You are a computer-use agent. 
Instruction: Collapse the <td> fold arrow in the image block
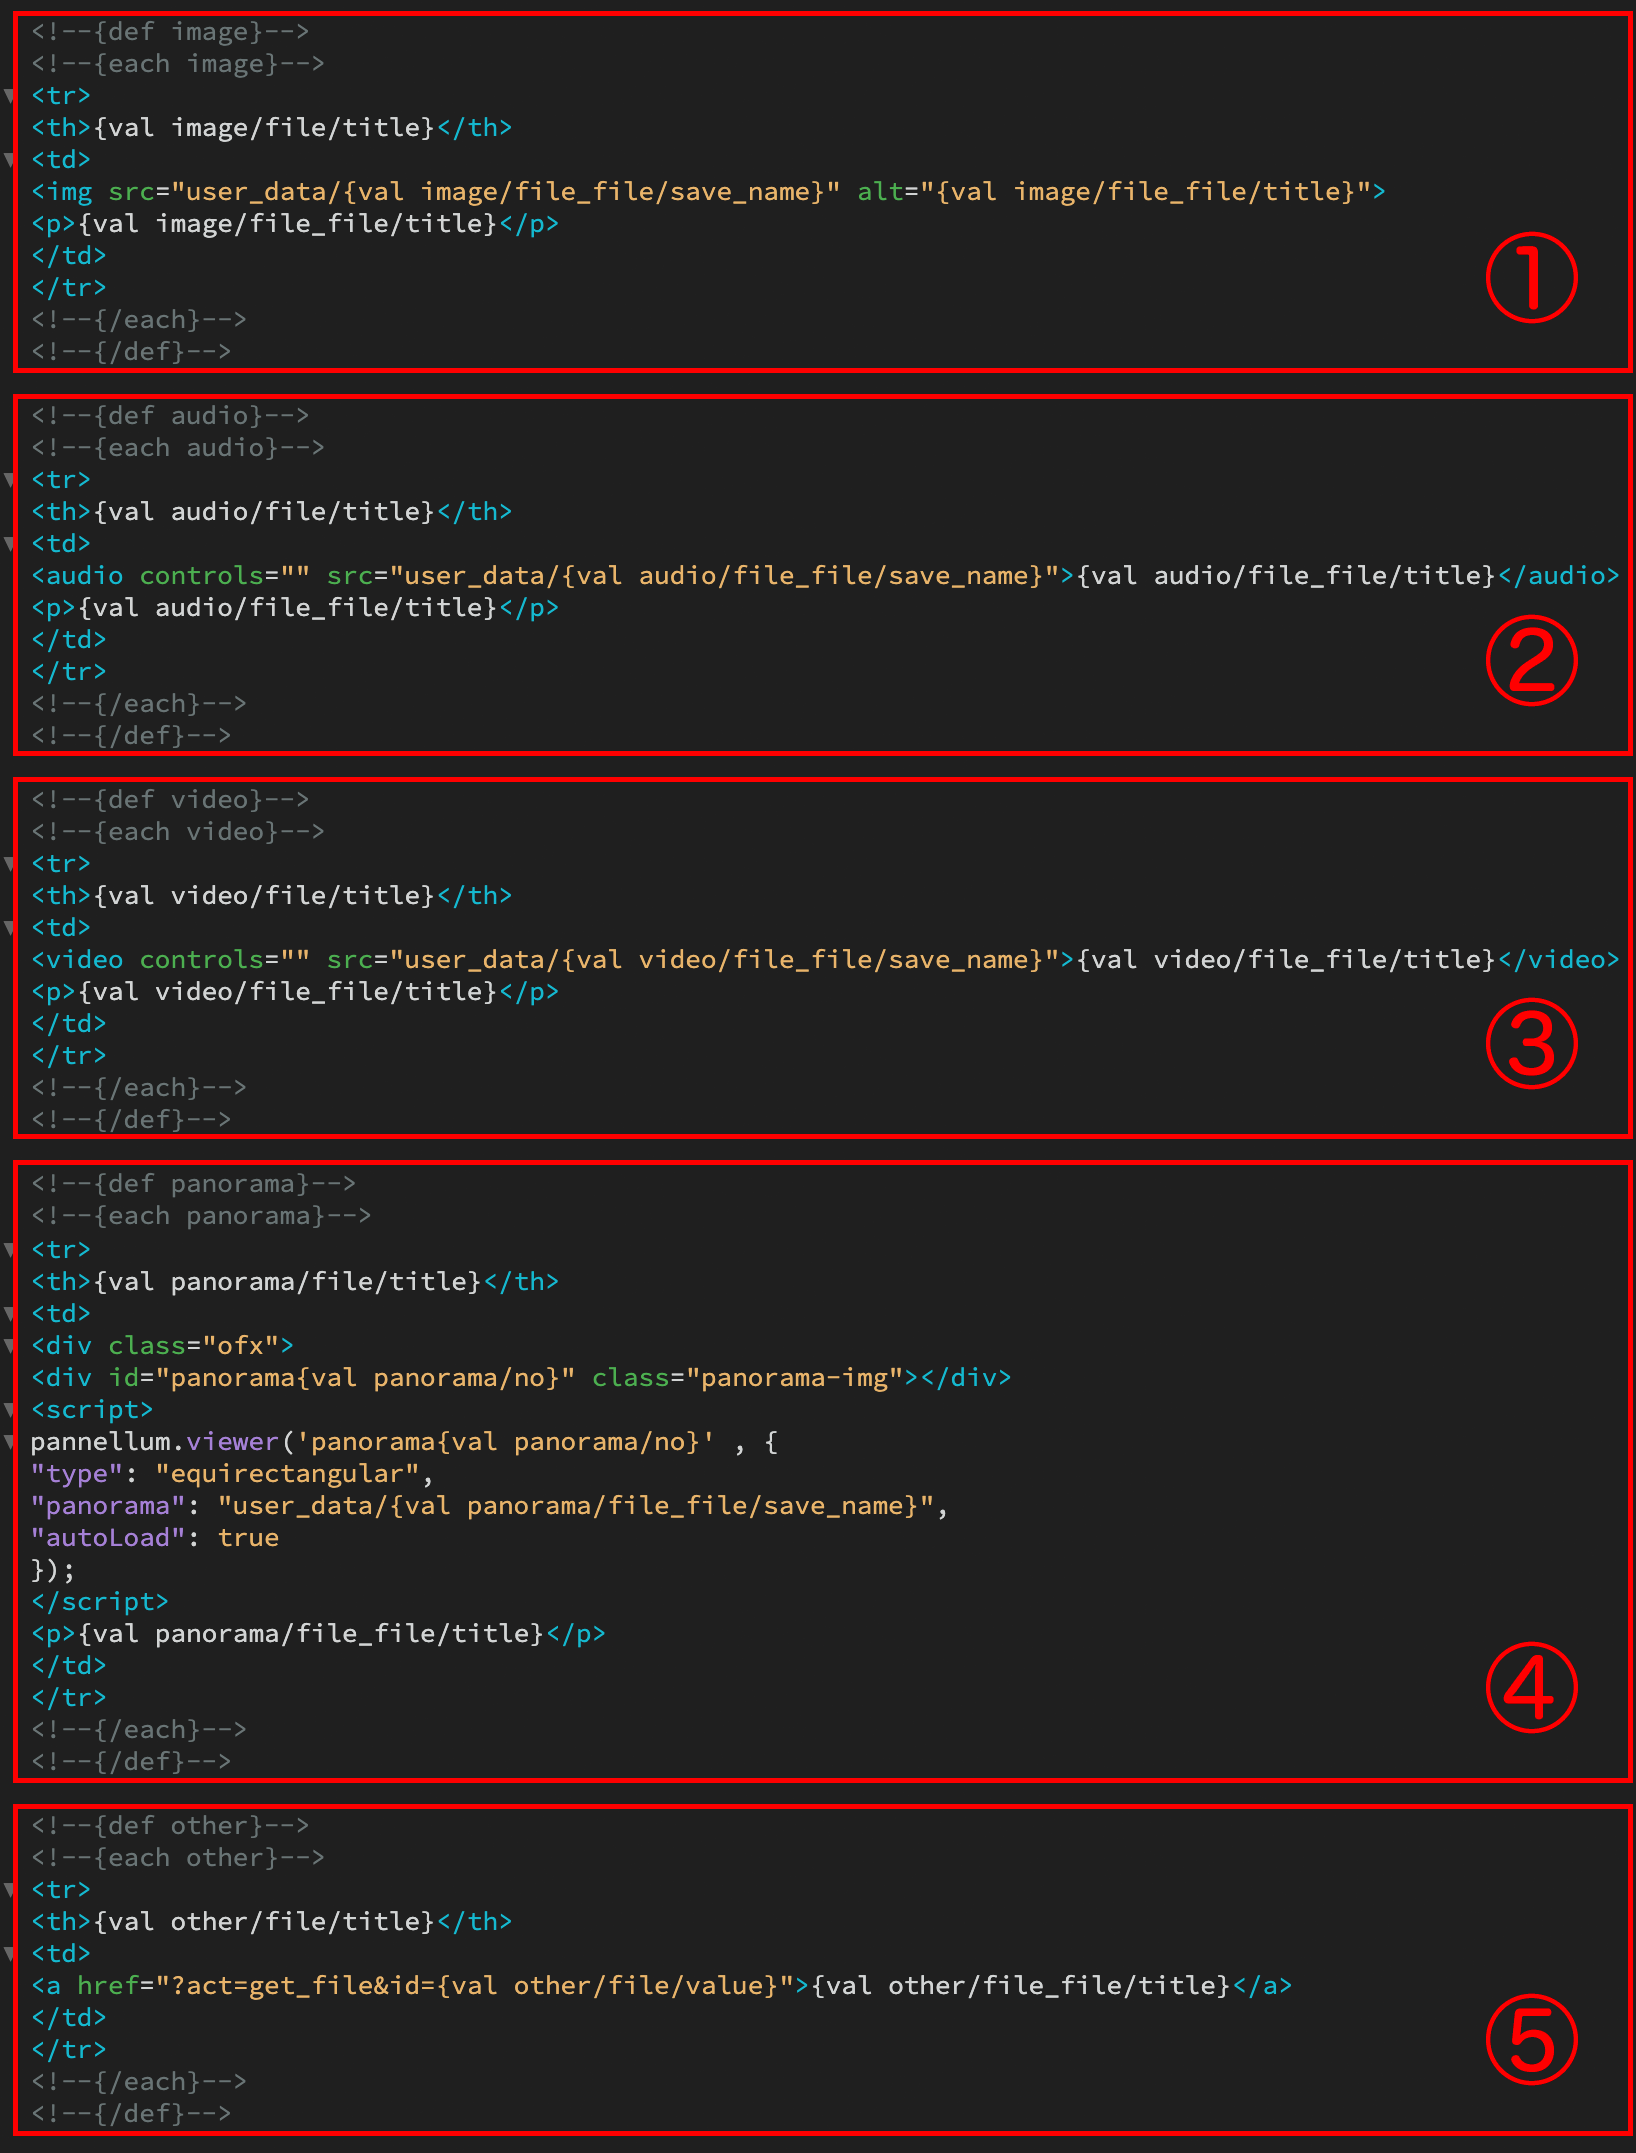(9, 160)
